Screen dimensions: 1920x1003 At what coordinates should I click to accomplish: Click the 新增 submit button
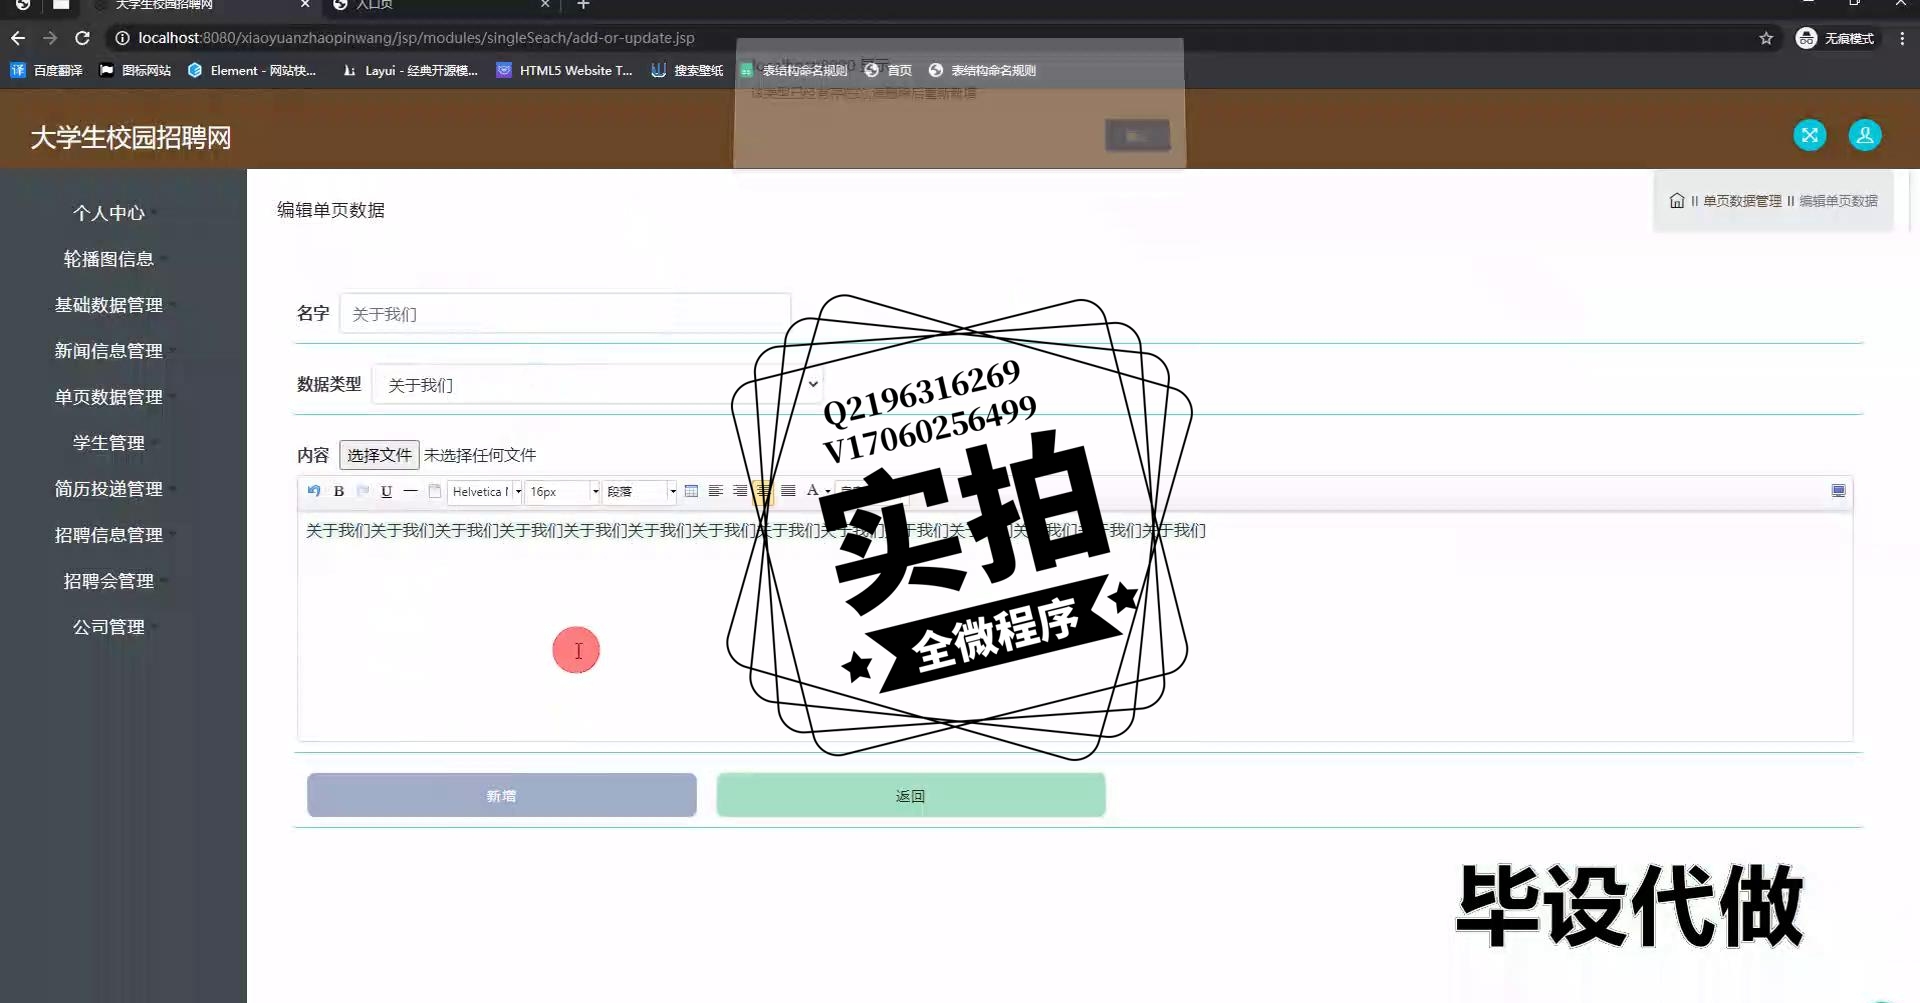pyautogui.click(x=502, y=795)
